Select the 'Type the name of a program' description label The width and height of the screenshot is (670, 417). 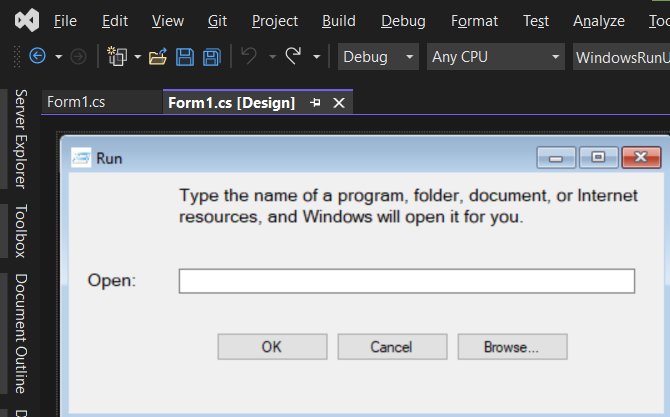click(x=408, y=206)
